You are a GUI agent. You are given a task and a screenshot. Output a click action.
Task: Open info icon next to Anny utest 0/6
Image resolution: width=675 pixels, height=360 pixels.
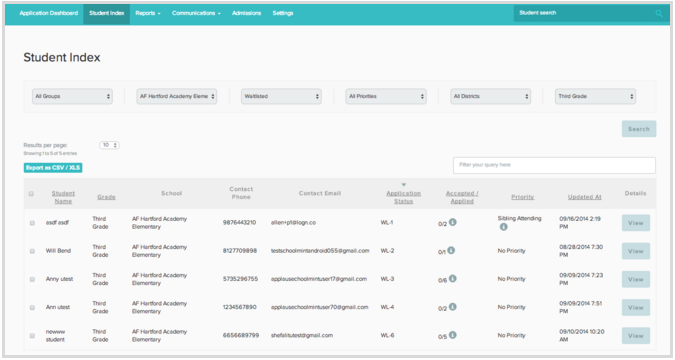point(452,279)
